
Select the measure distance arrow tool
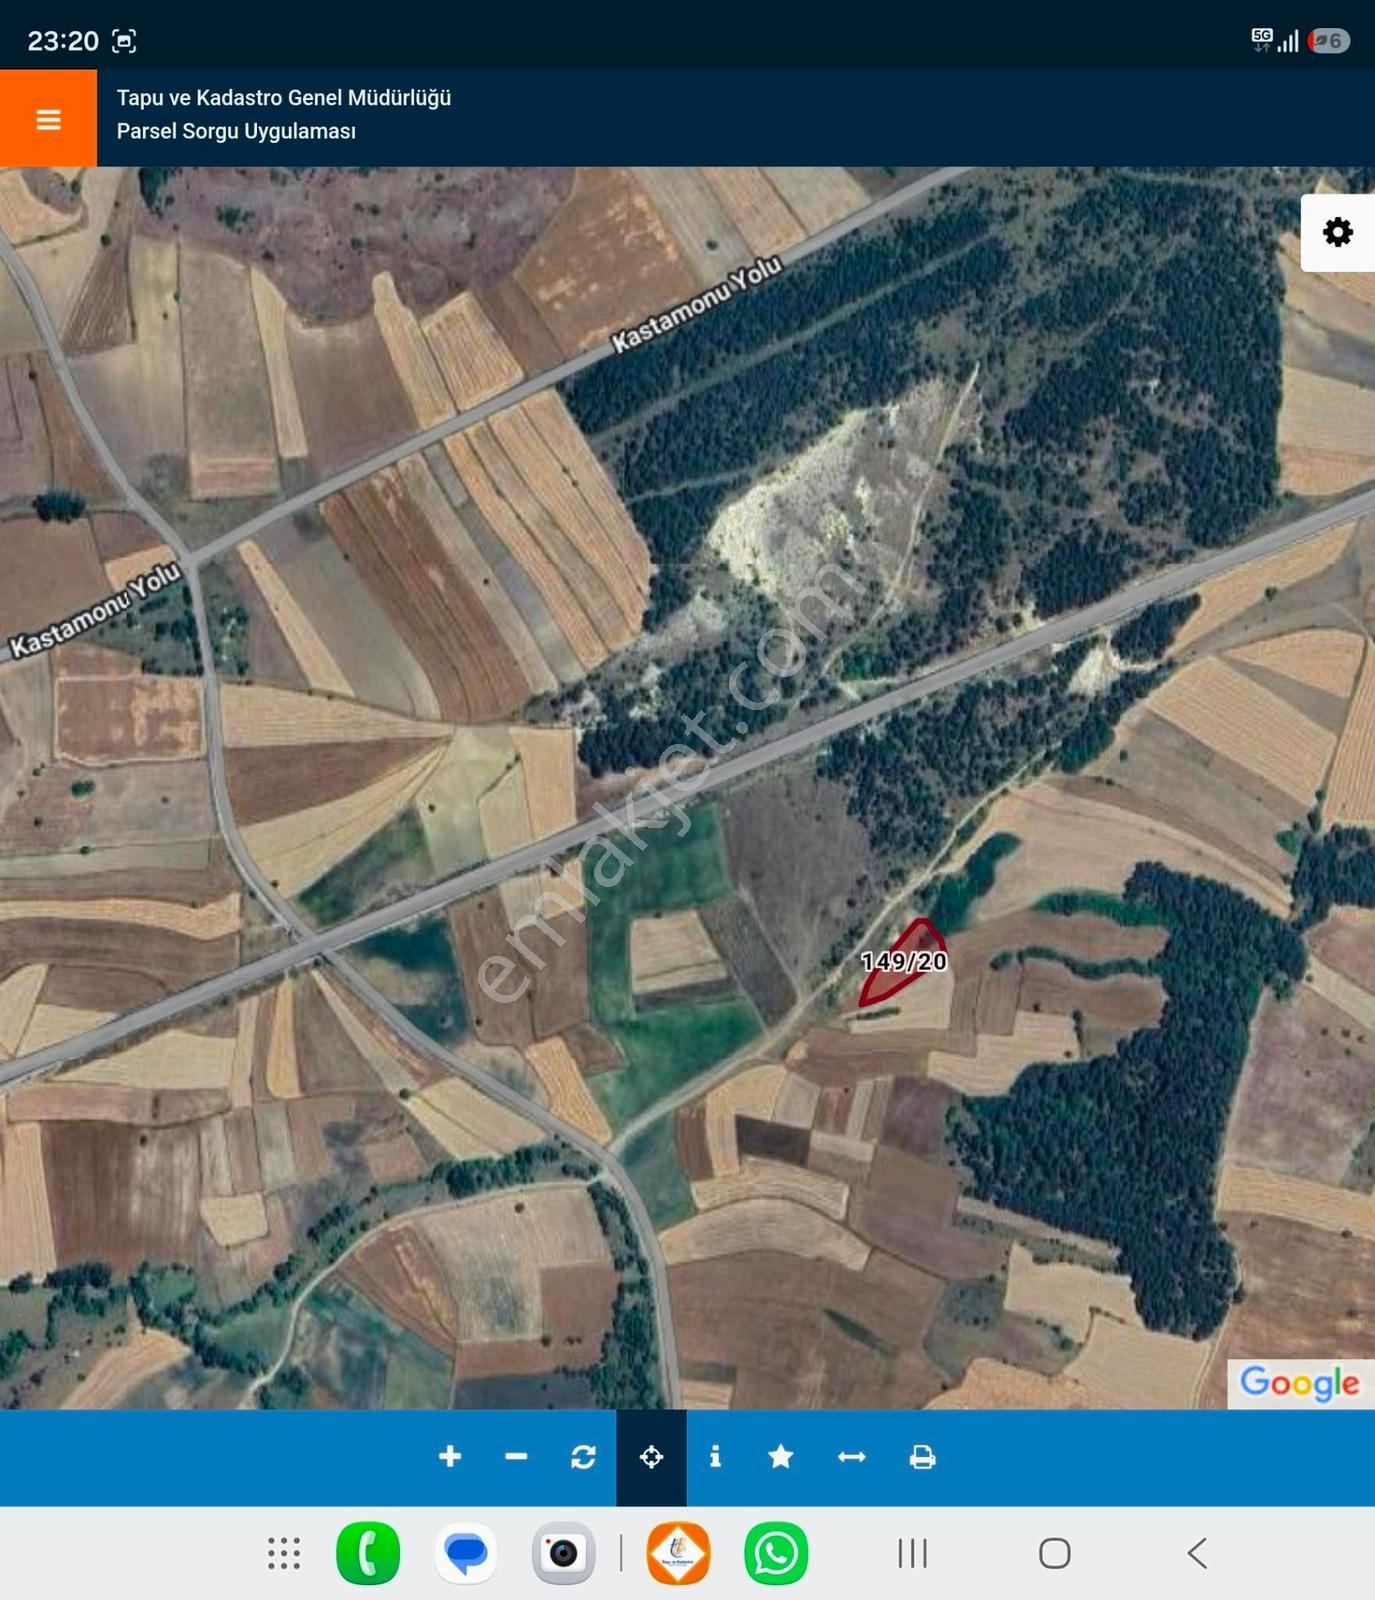coord(851,1457)
